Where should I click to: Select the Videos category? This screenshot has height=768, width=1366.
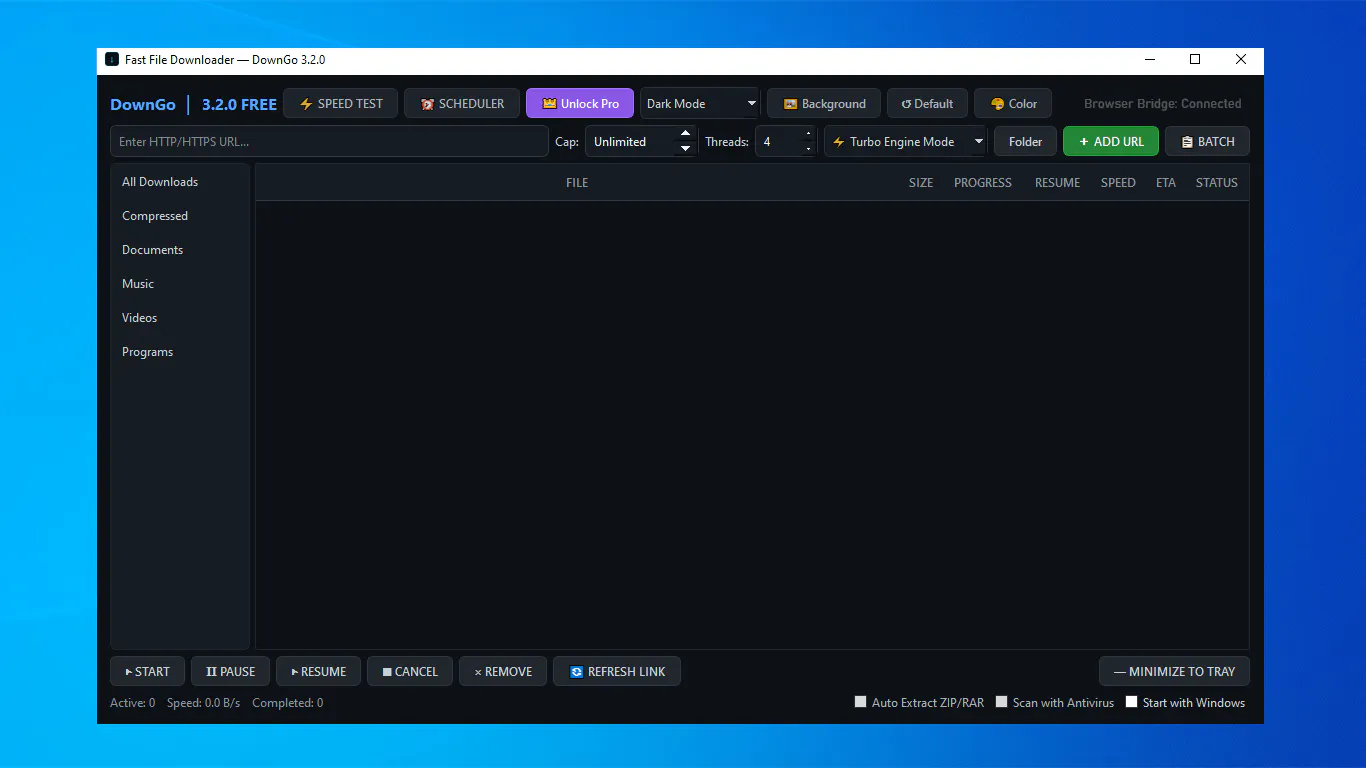click(180, 318)
